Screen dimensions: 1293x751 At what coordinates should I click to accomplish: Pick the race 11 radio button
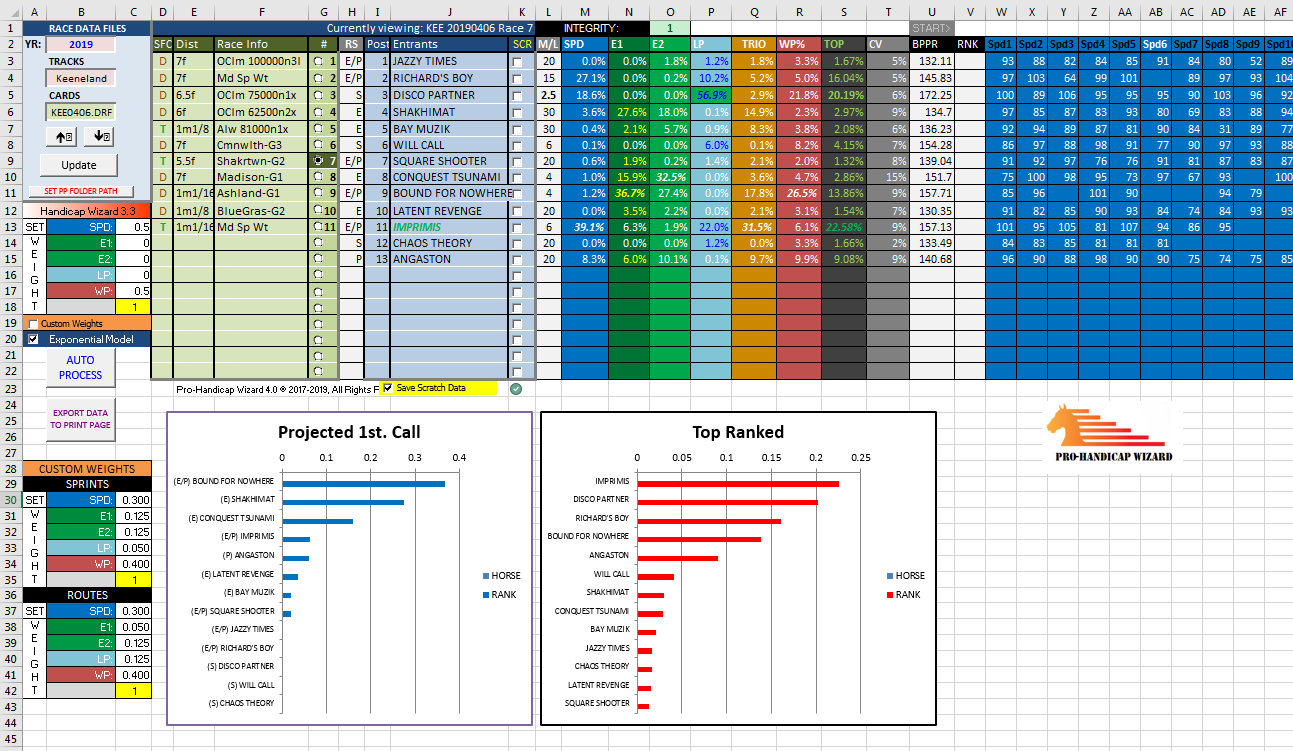point(319,227)
